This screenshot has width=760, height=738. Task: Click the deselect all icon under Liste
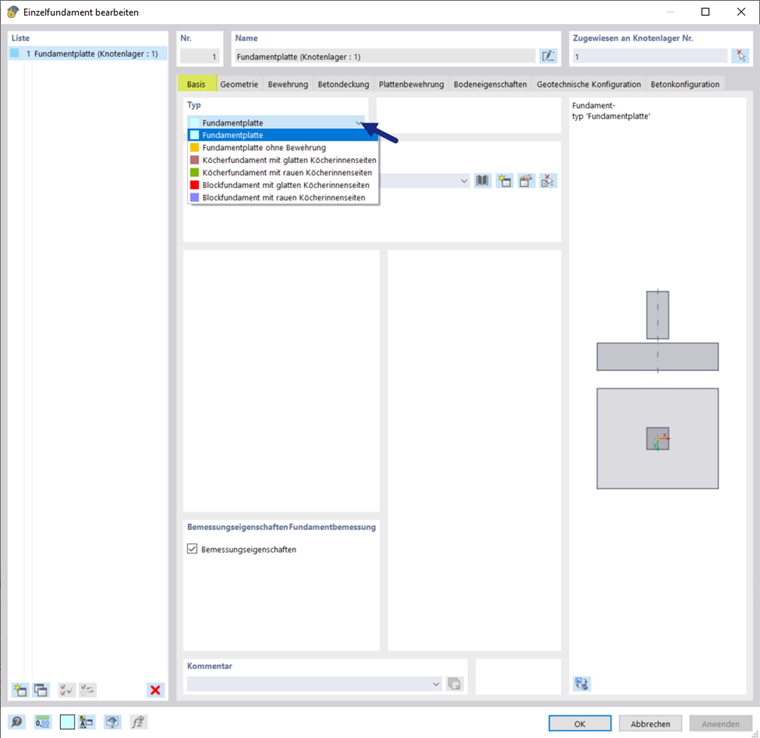coord(88,690)
